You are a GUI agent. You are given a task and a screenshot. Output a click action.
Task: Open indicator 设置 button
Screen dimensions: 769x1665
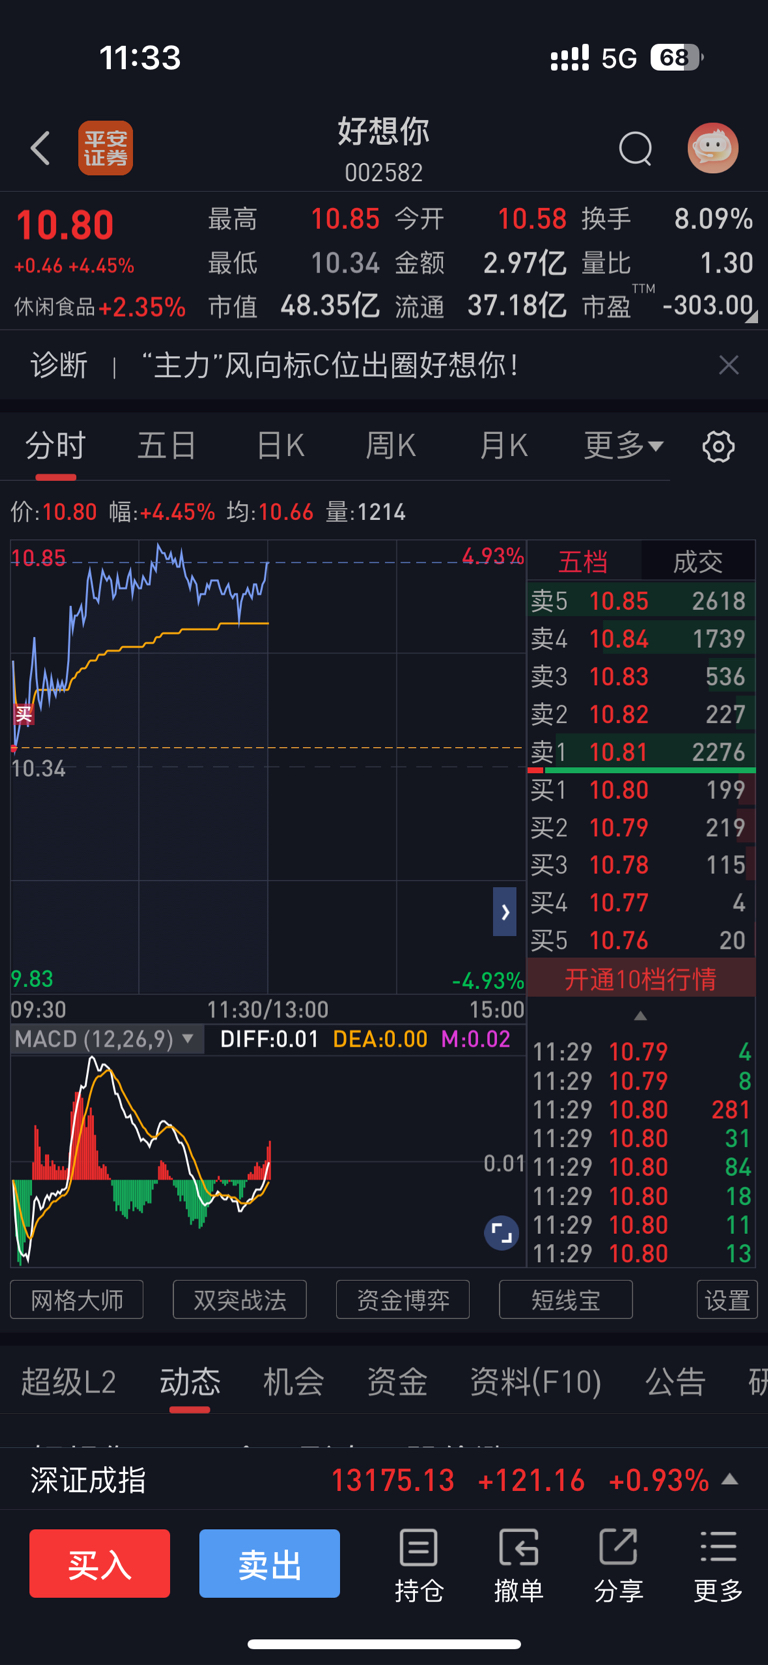[x=727, y=1300]
